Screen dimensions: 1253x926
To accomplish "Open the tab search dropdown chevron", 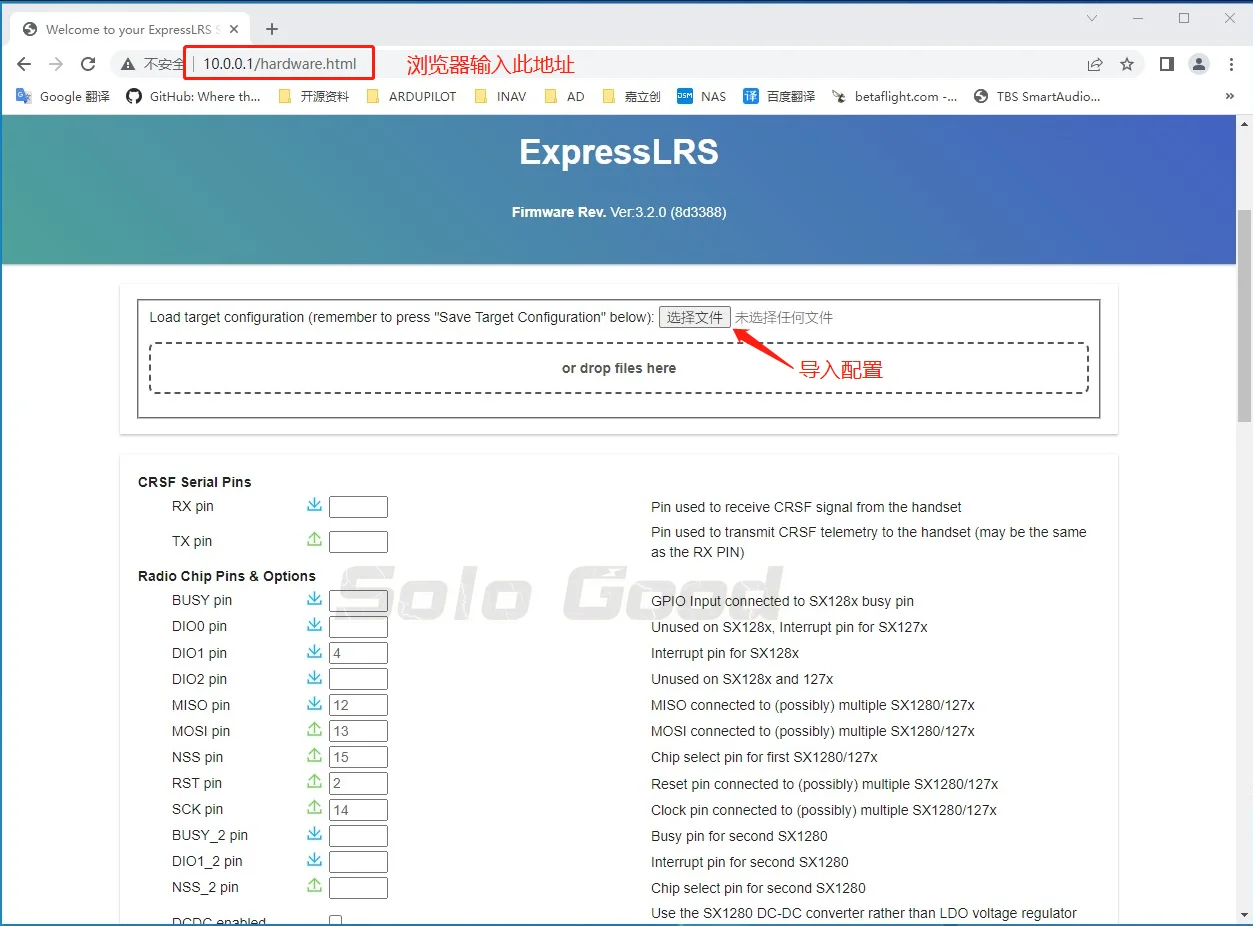I will coord(1092,18).
